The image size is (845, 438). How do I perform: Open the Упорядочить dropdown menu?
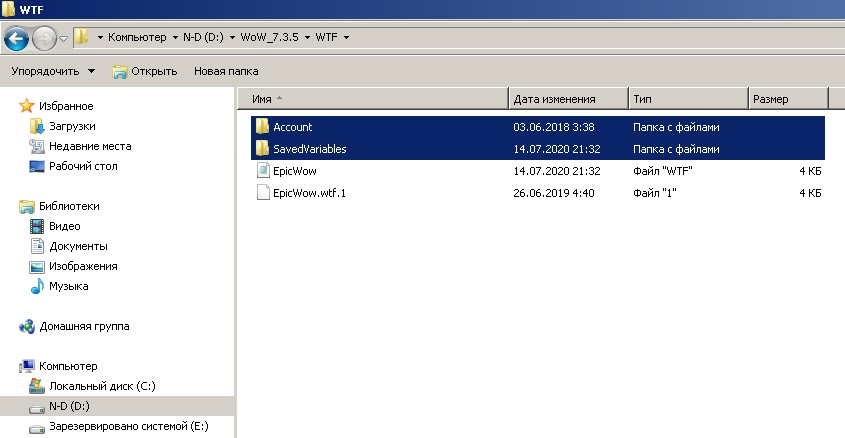pyautogui.click(x=53, y=71)
